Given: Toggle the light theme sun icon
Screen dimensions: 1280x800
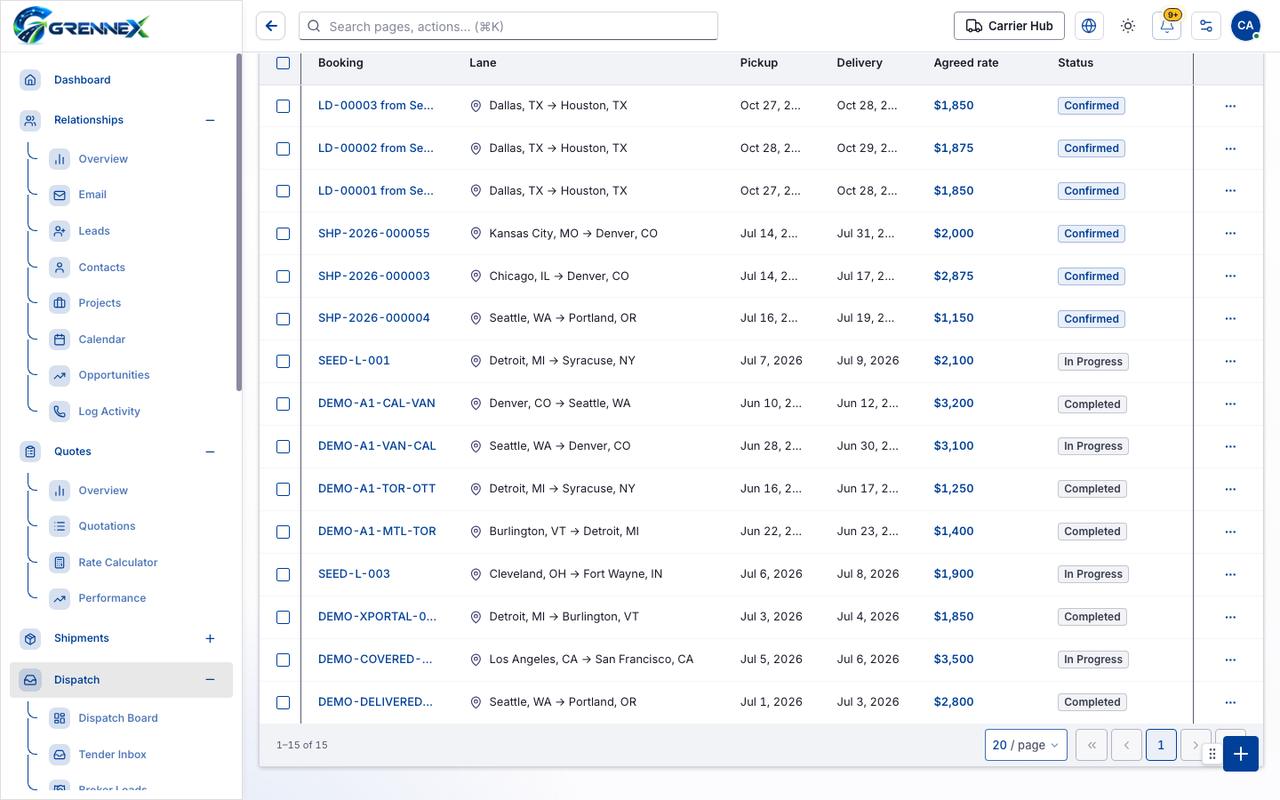Looking at the screenshot, I should pyautogui.click(x=1128, y=26).
